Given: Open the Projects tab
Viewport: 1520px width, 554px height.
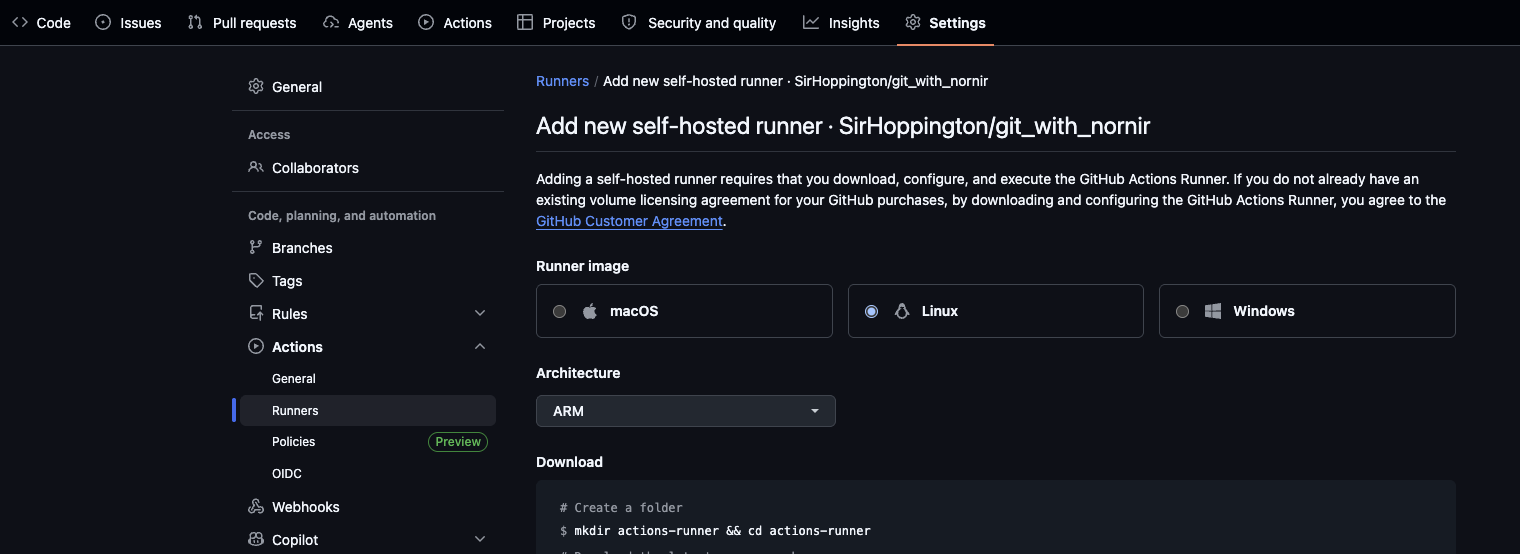Looking at the screenshot, I should tap(556, 22).
